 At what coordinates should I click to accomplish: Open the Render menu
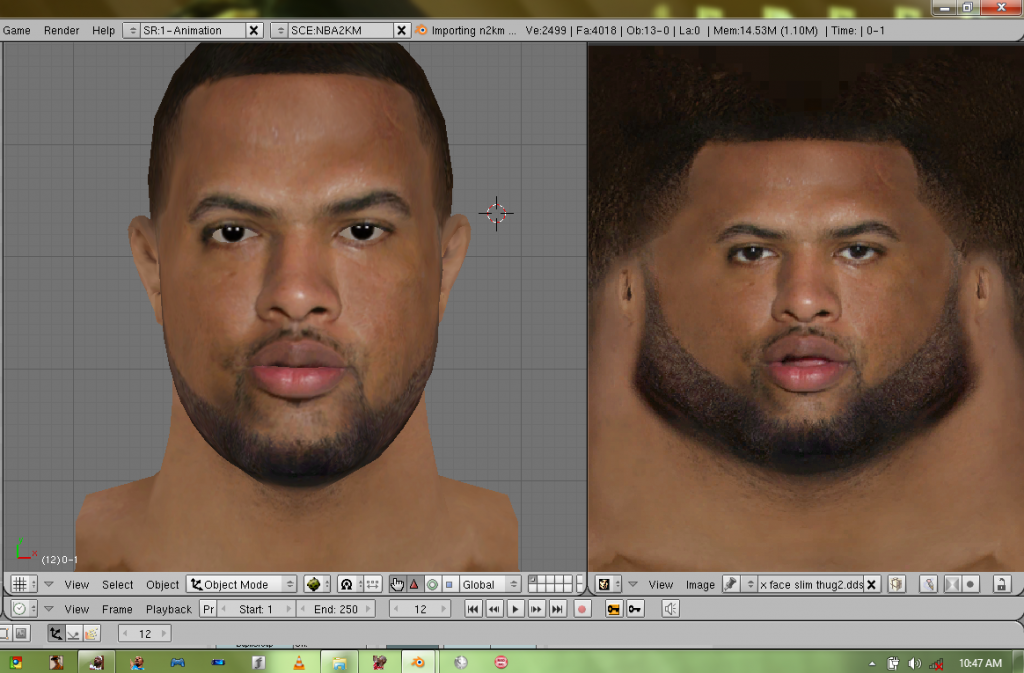pos(61,30)
